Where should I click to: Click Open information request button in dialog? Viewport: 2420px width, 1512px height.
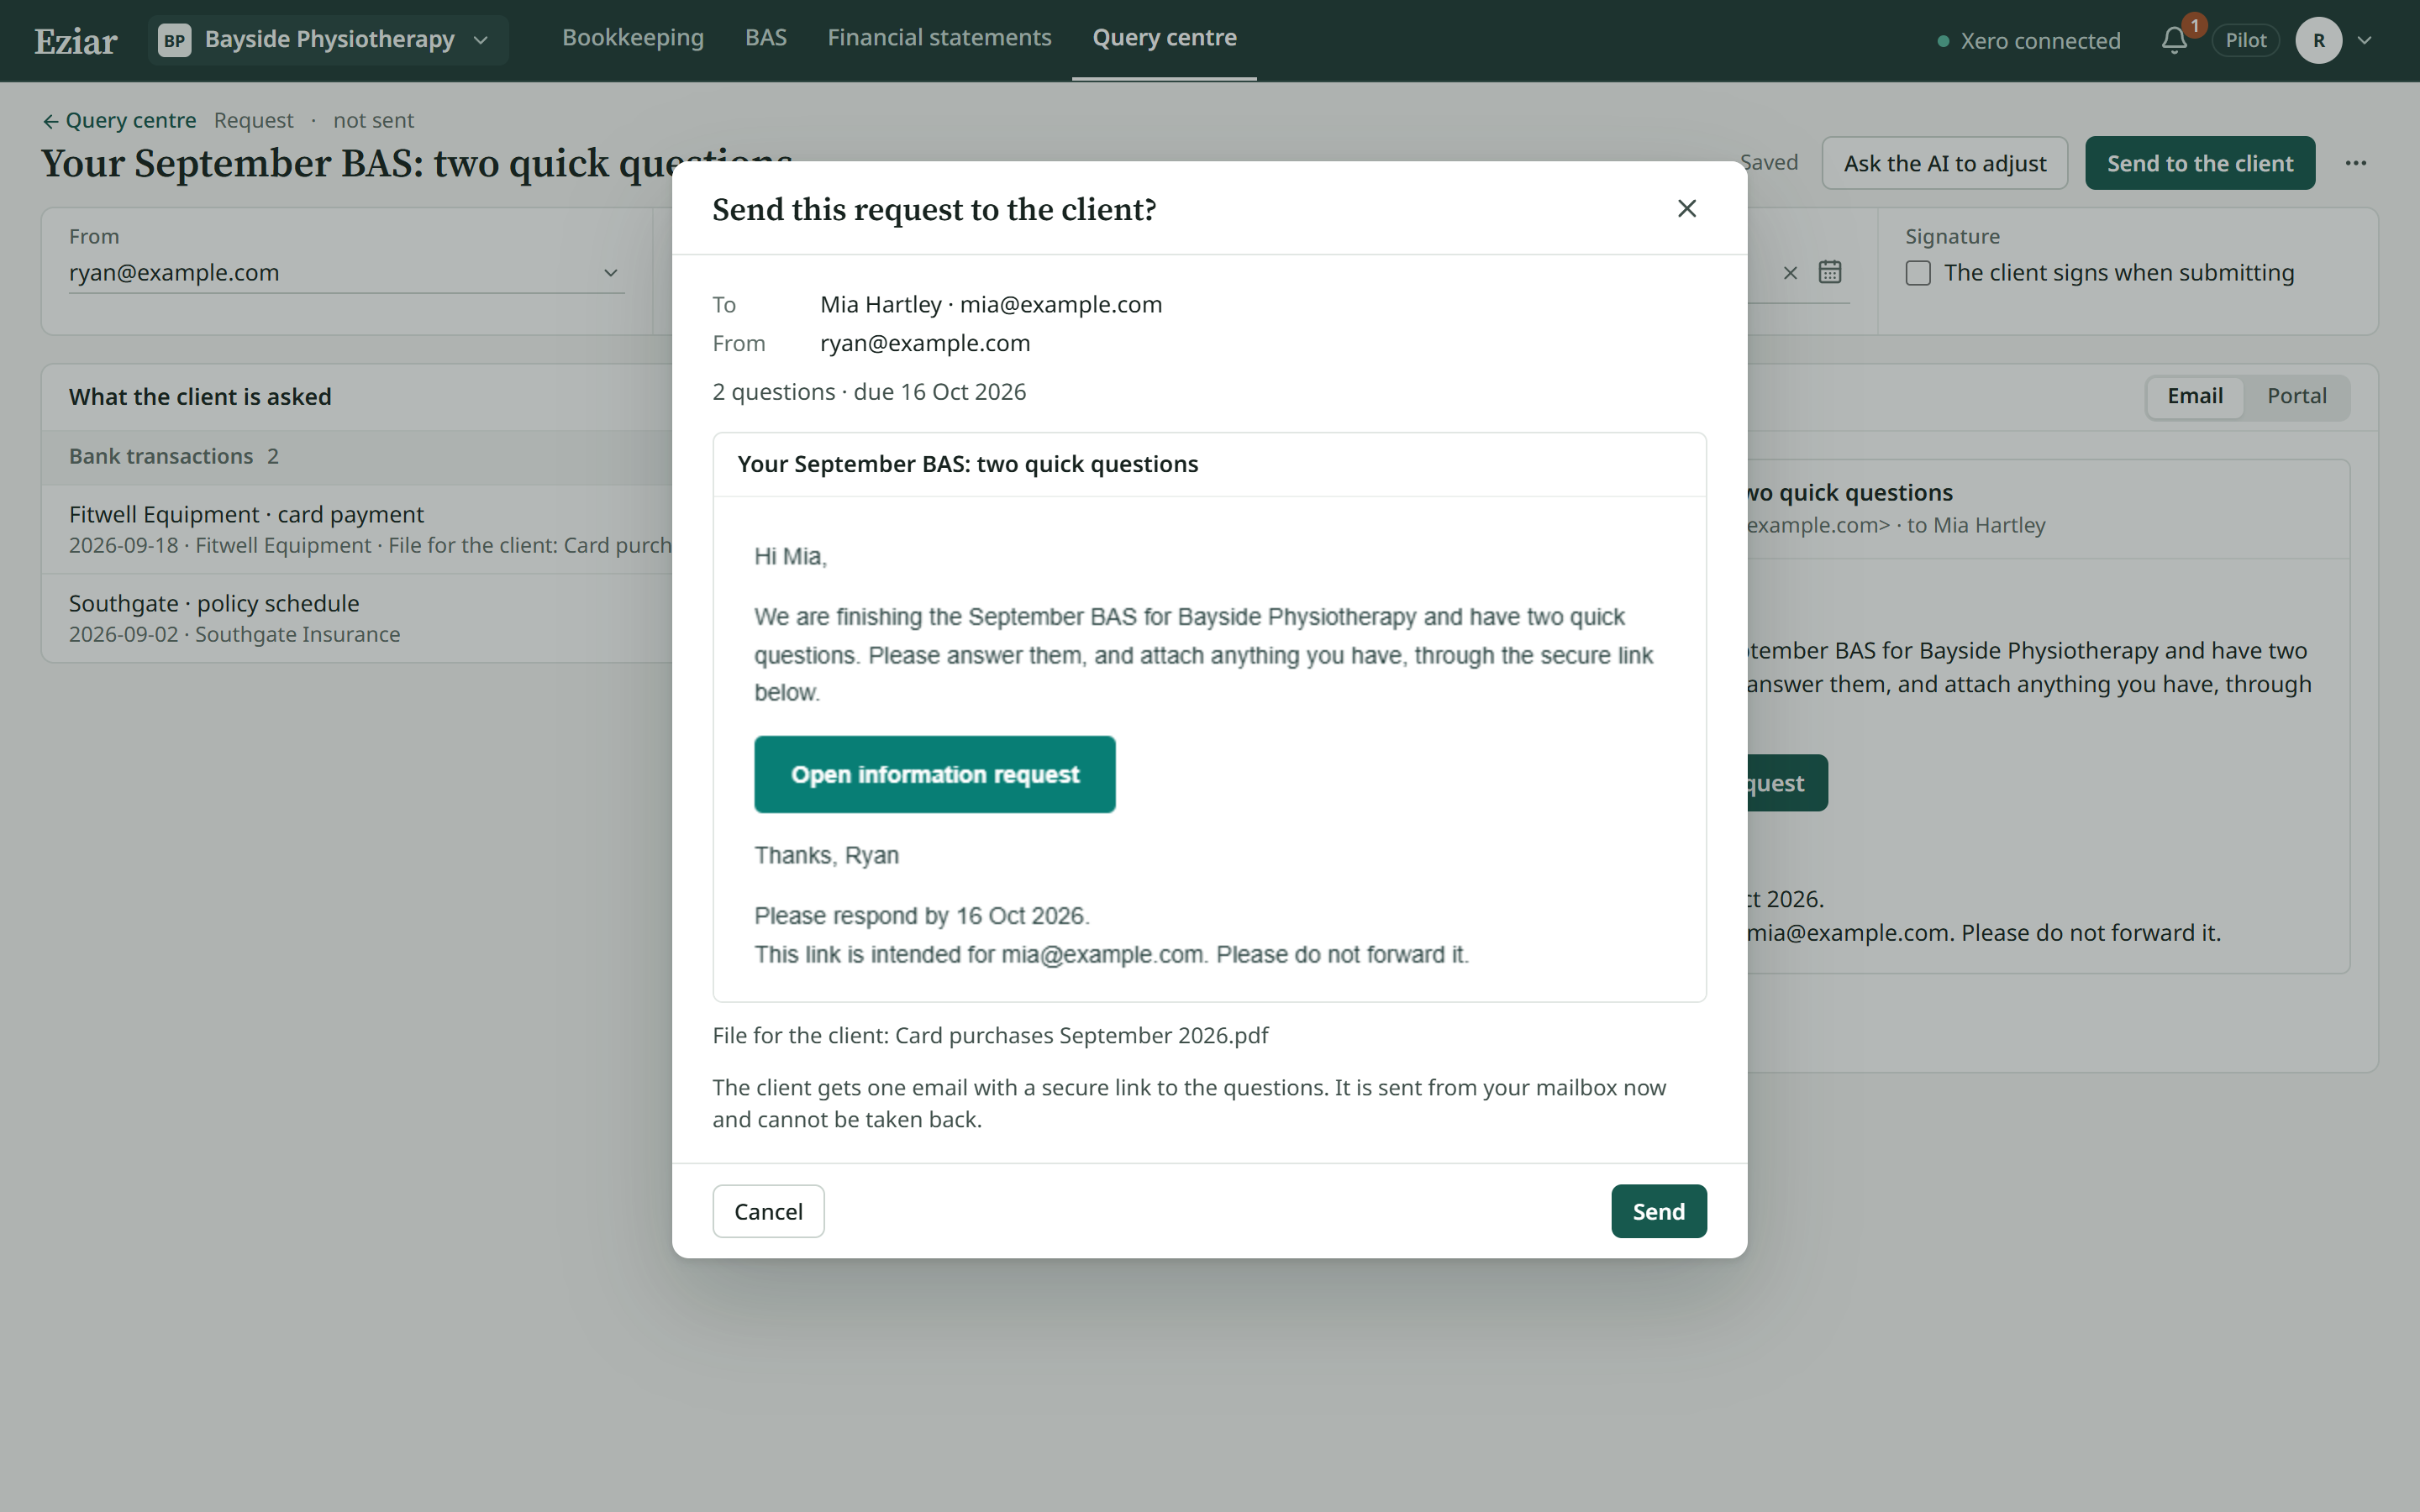pyautogui.click(x=935, y=774)
